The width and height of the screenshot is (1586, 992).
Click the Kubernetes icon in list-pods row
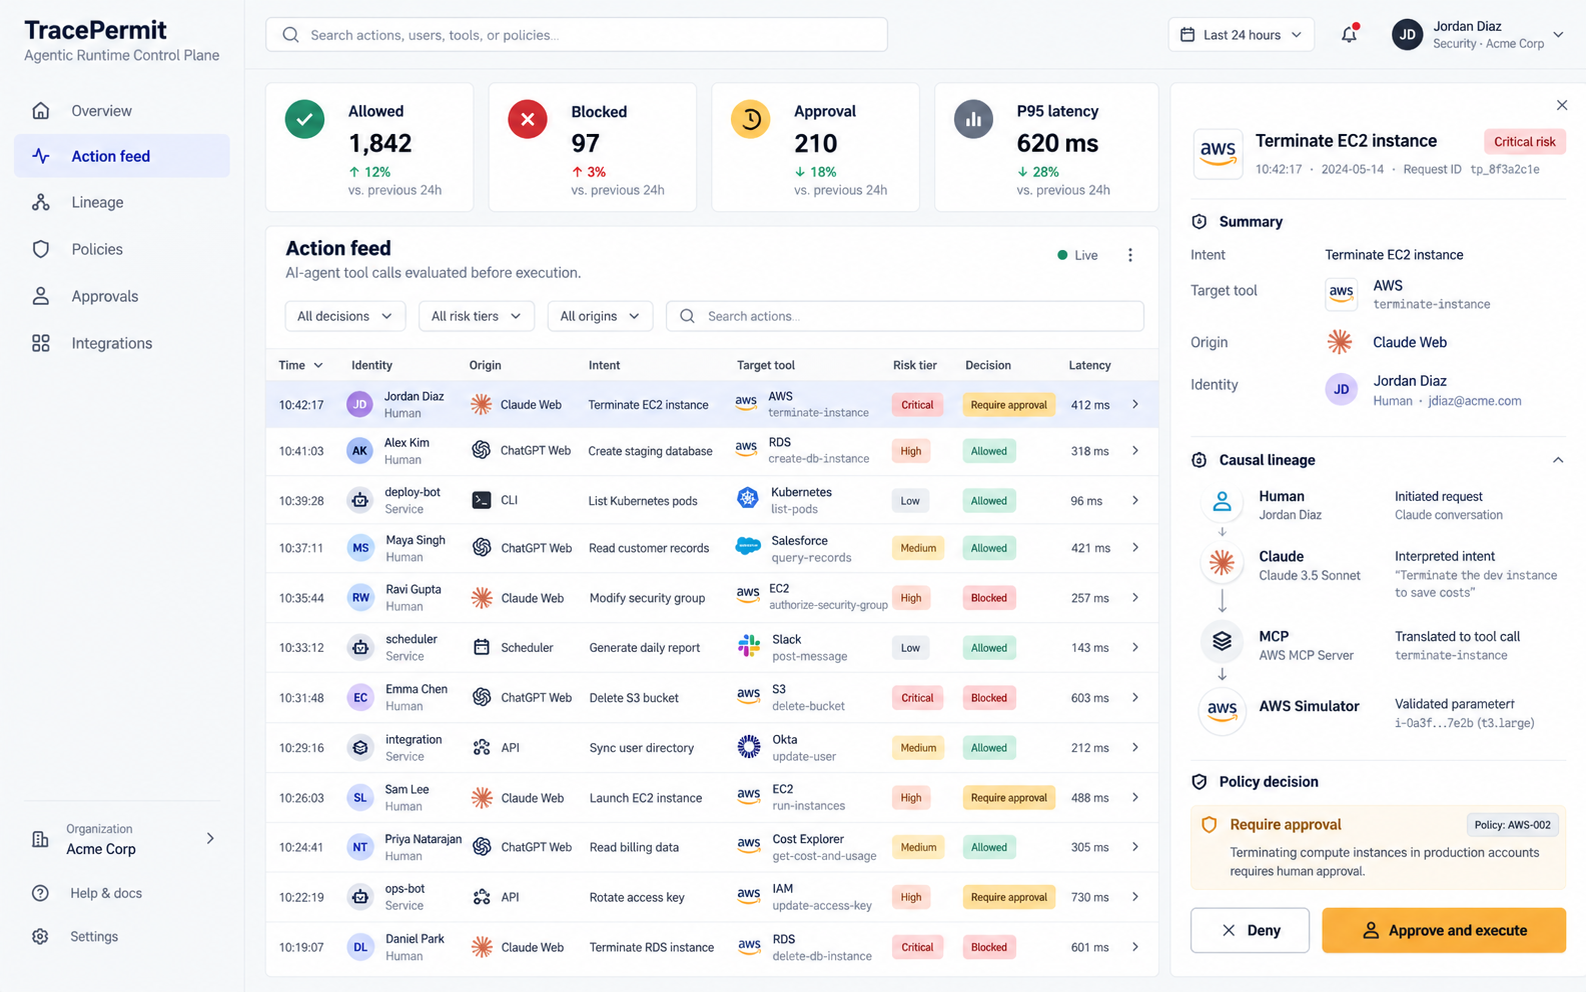748,498
